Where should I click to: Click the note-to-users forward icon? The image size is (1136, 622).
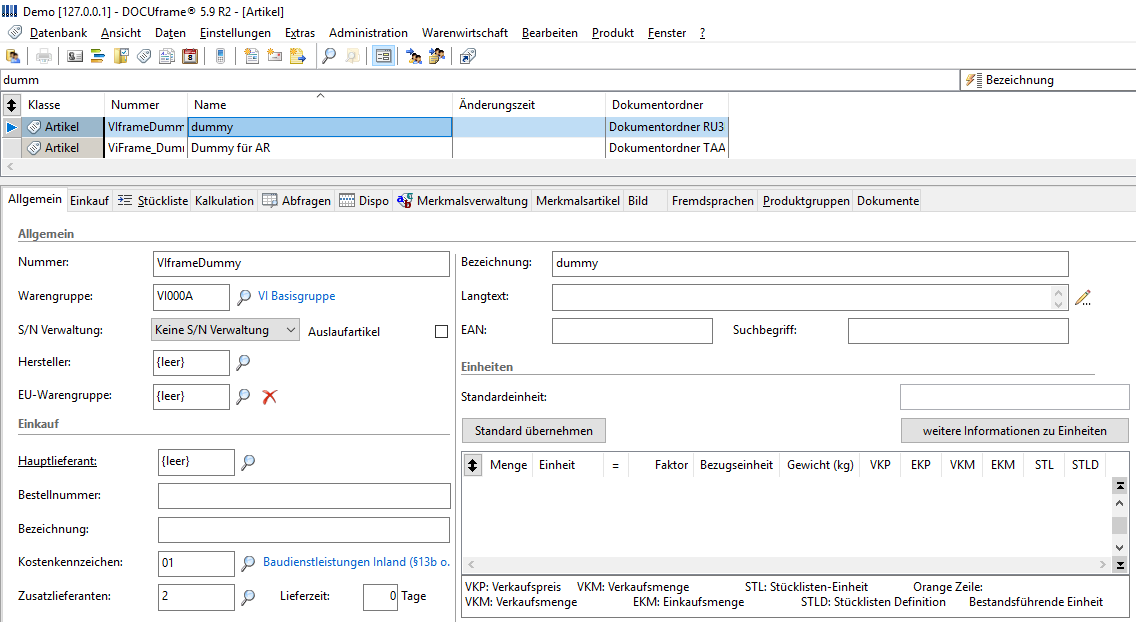[x=437, y=56]
